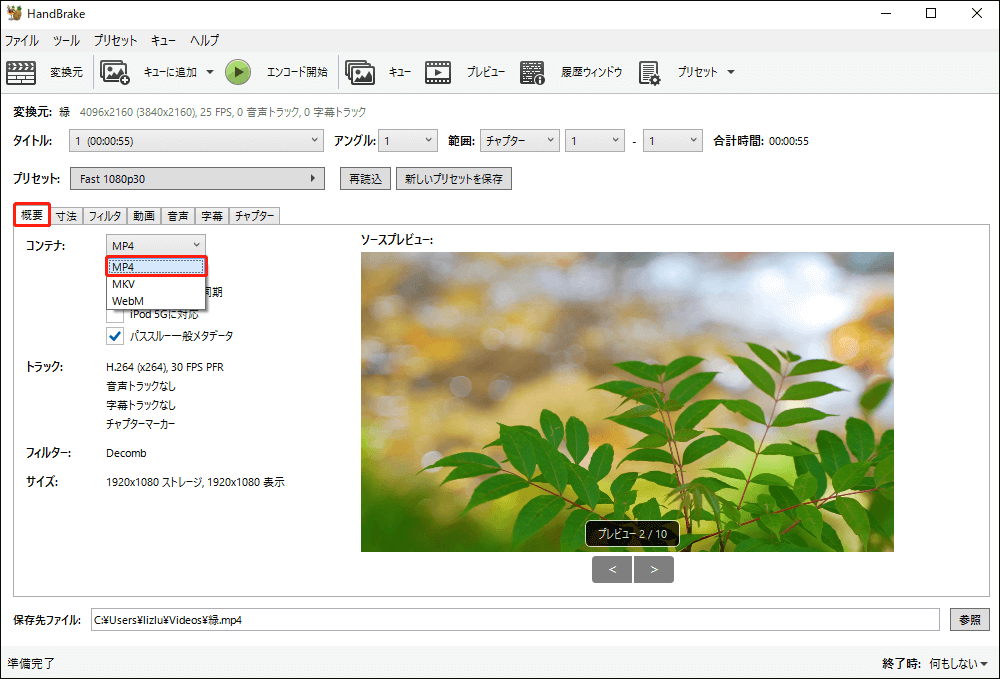
Task: Click the キューに追加 add-to-queue icon
Action: 115,72
